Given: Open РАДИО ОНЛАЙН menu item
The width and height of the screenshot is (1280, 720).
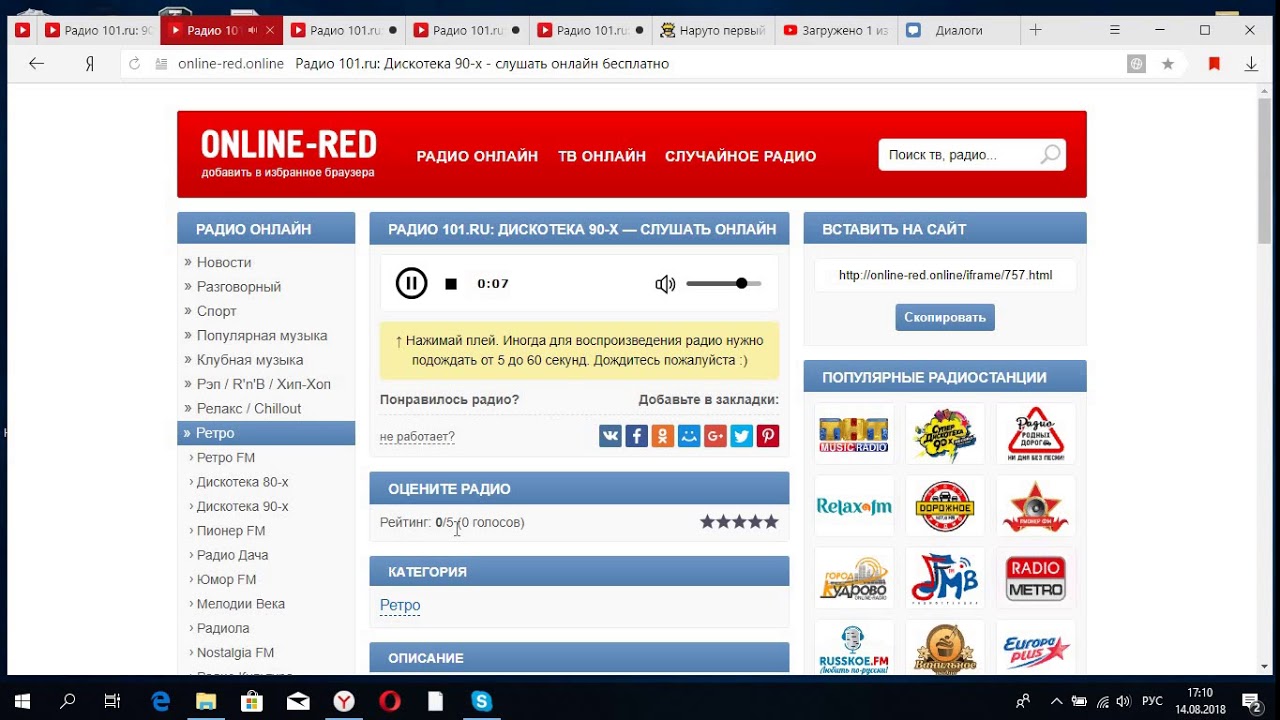Looking at the screenshot, I should pos(477,156).
